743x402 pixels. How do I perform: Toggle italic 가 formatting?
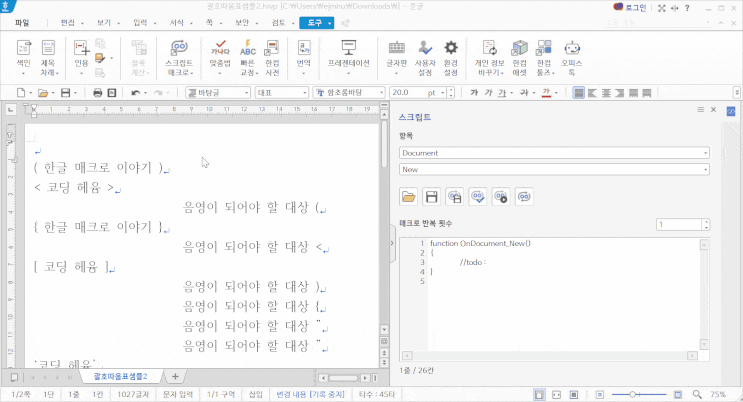[488, 92]
